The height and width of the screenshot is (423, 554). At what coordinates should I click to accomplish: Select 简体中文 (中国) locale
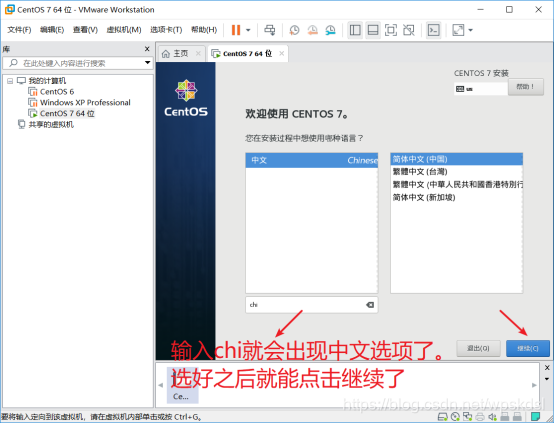(x=456, y=159)
